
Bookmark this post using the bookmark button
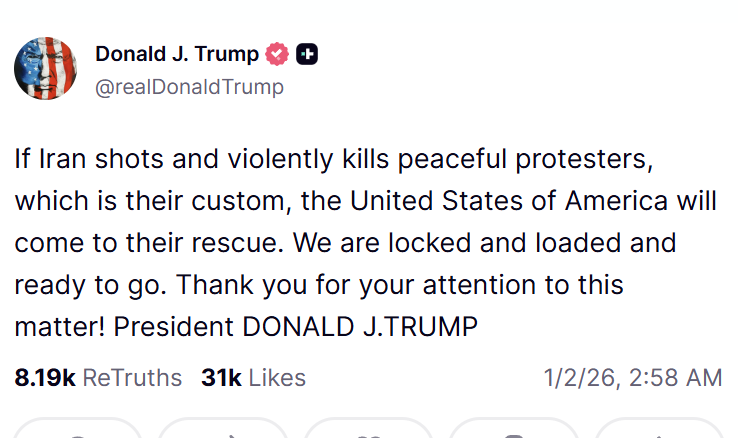[514, 431]
